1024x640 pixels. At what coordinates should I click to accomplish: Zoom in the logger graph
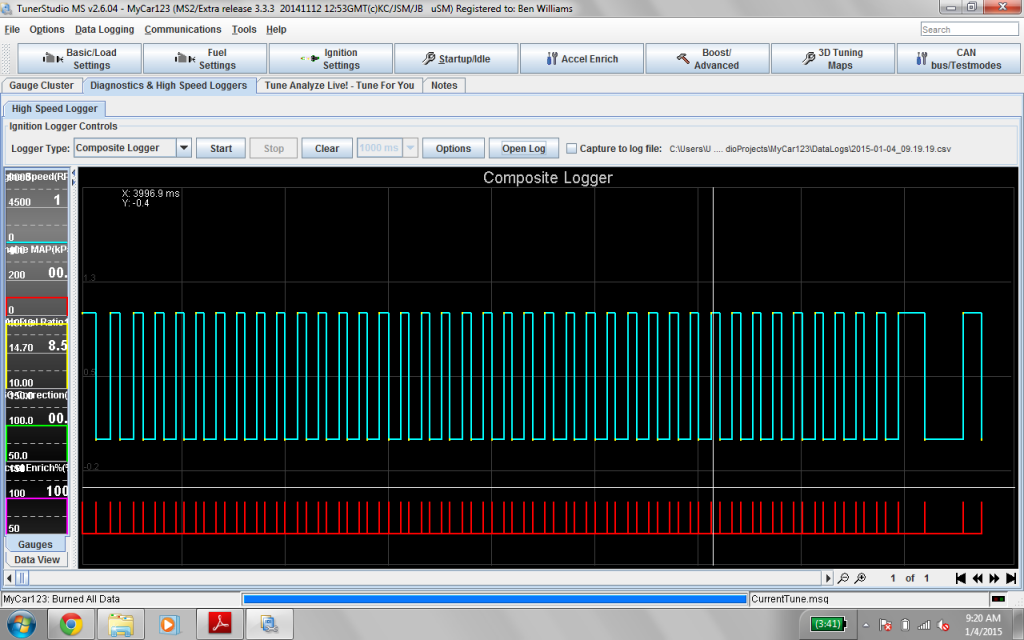pos(860,578)
